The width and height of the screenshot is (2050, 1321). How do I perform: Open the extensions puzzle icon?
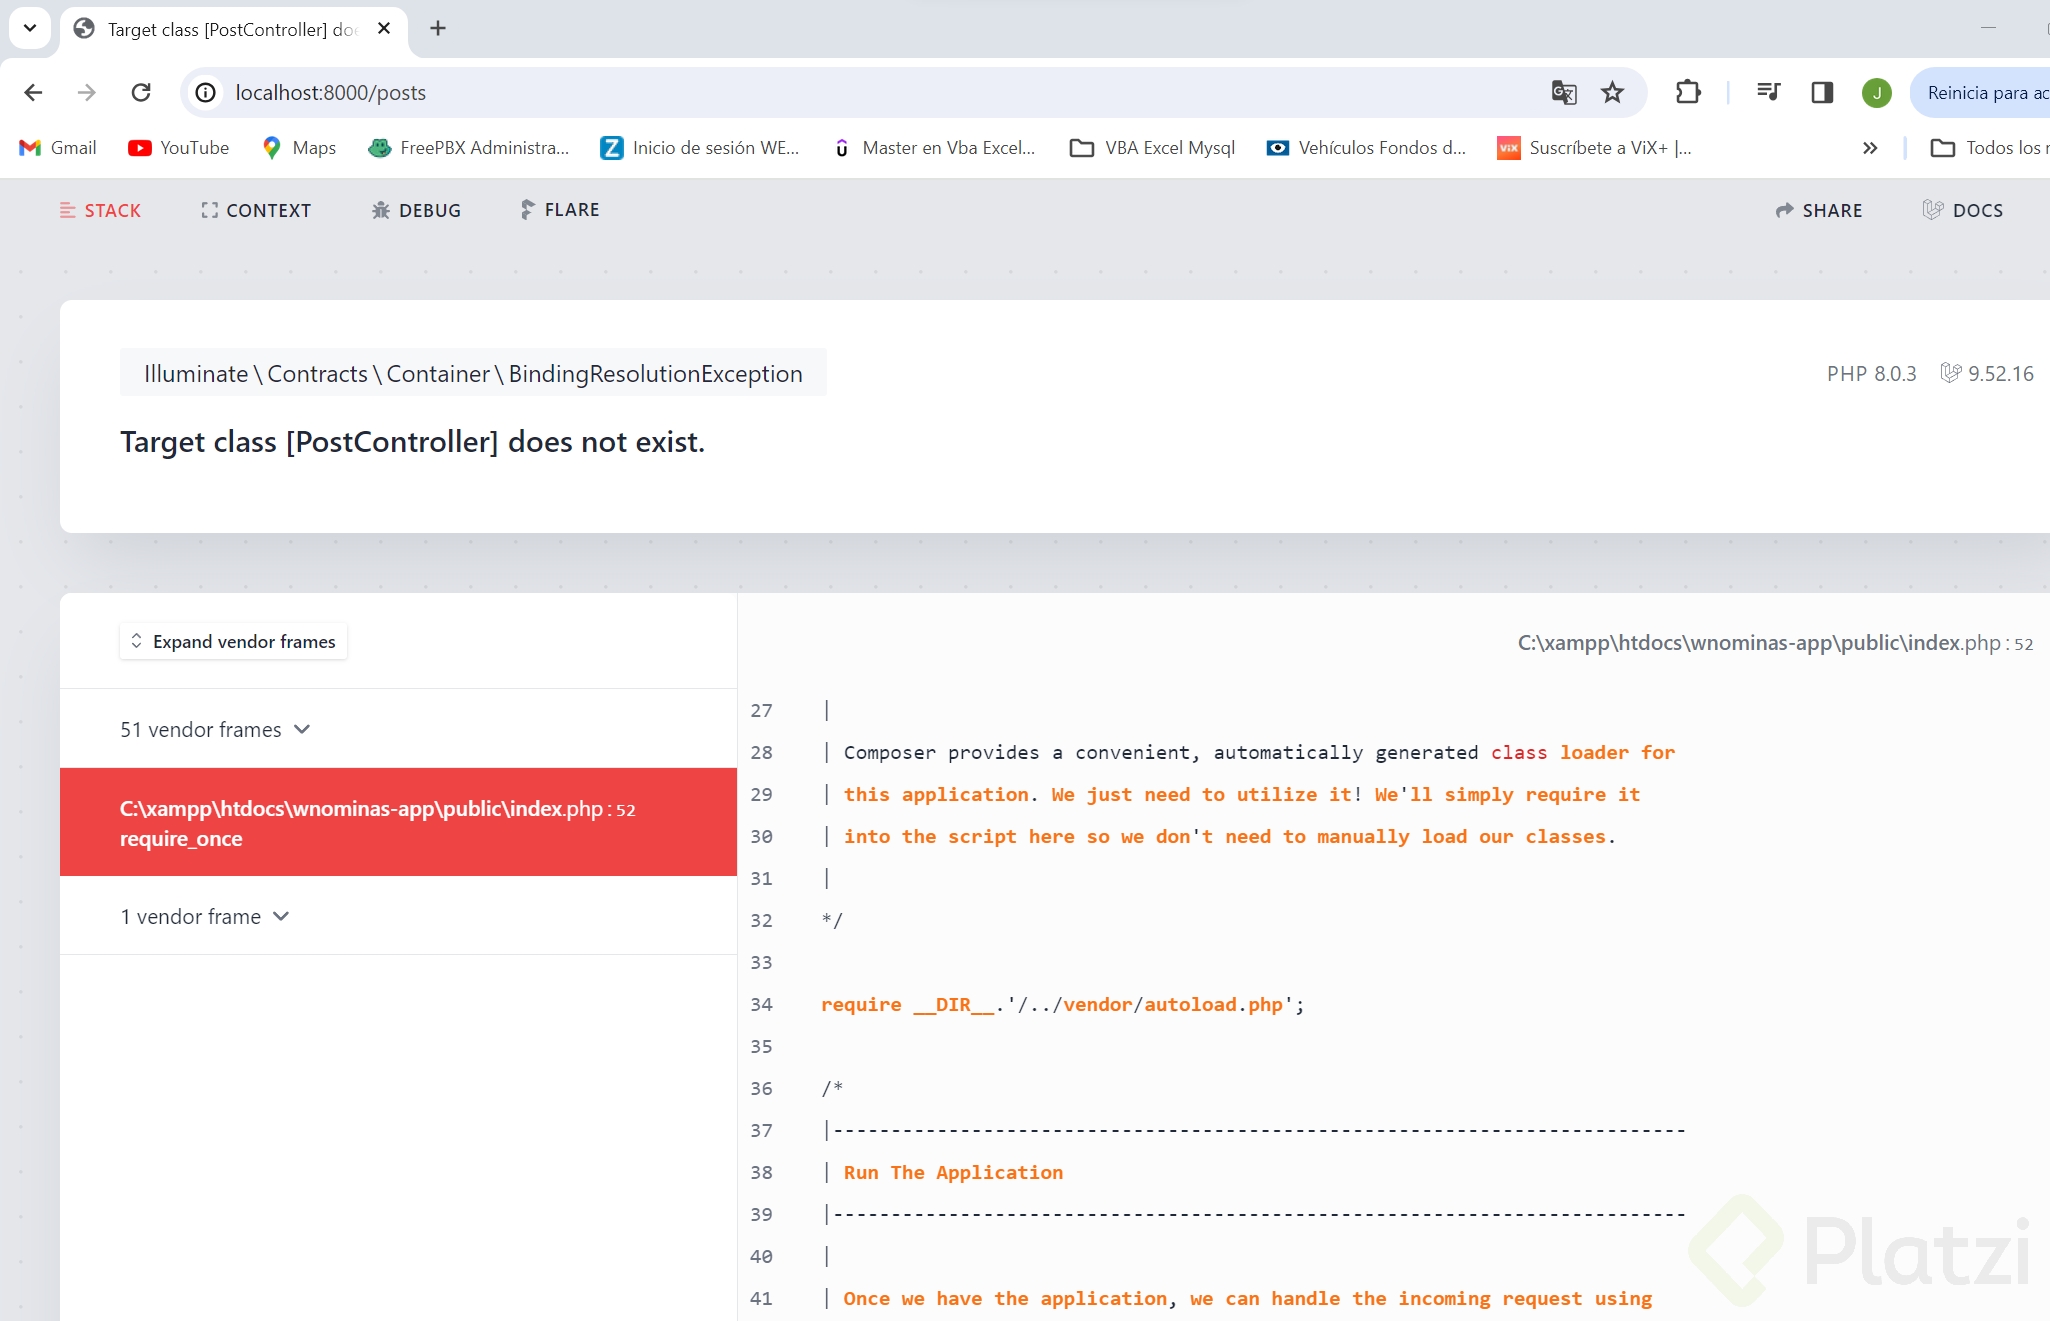[1688, 92]
